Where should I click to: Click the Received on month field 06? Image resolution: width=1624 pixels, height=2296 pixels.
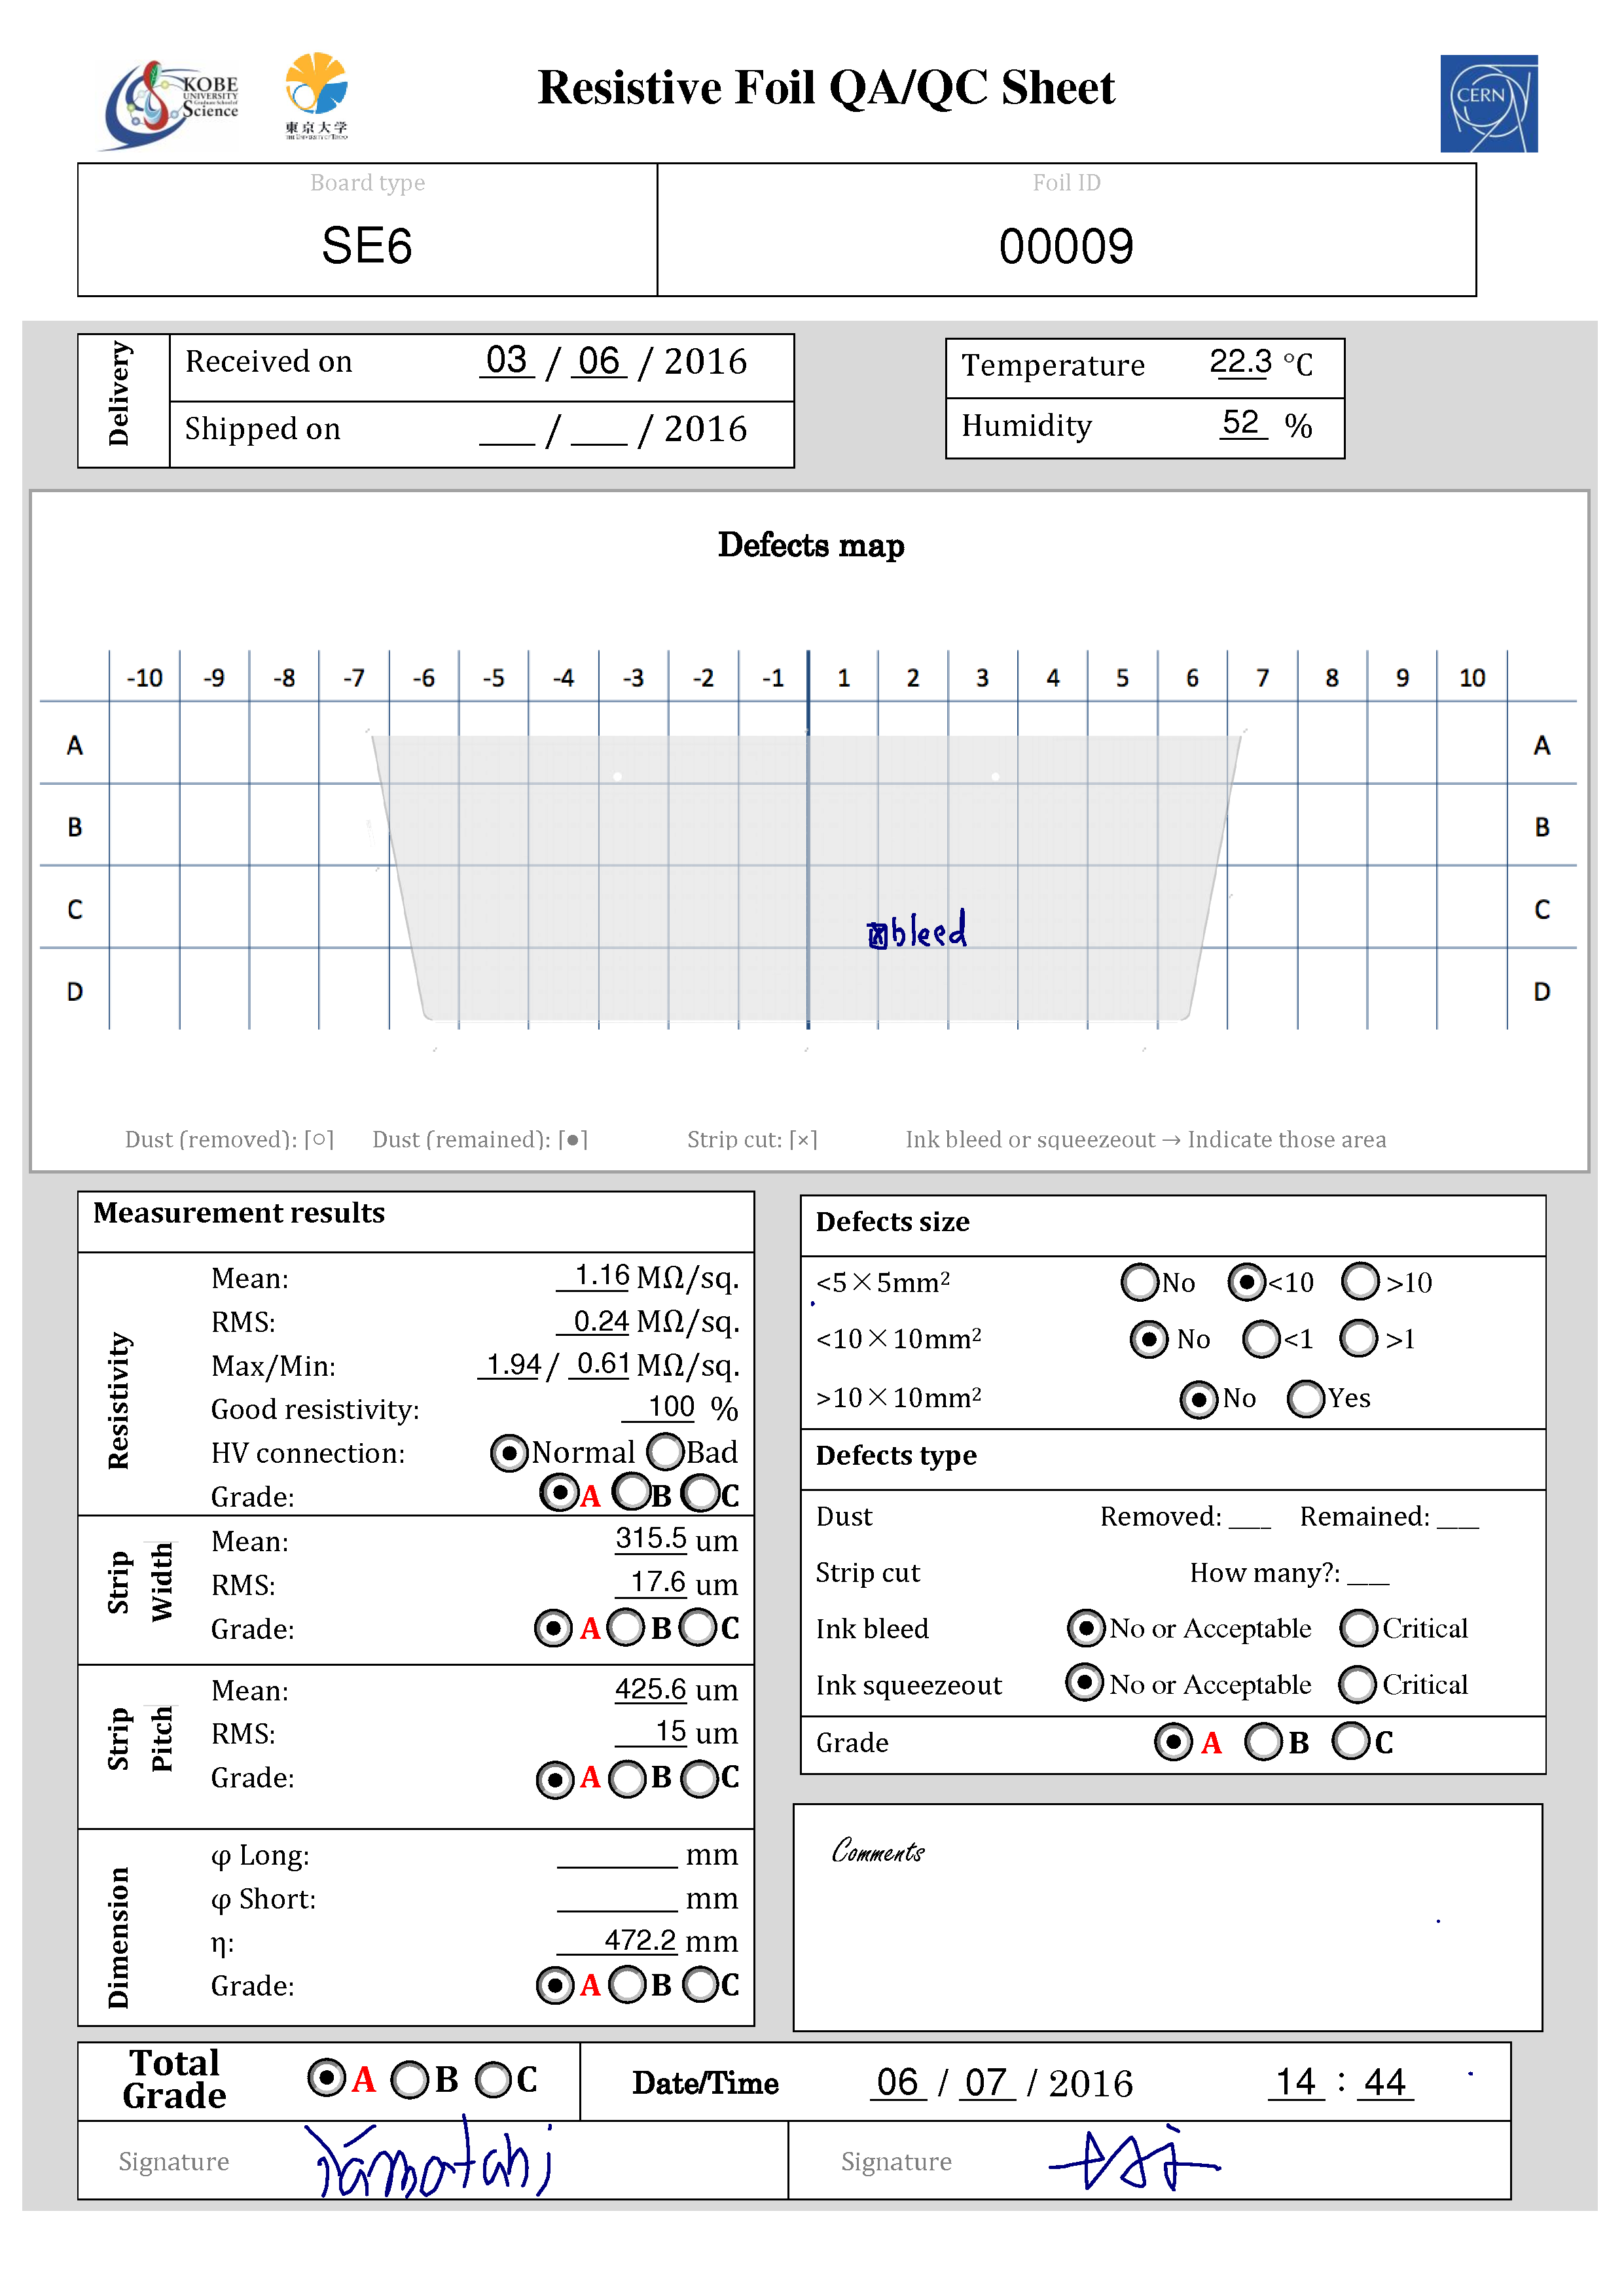599,360
